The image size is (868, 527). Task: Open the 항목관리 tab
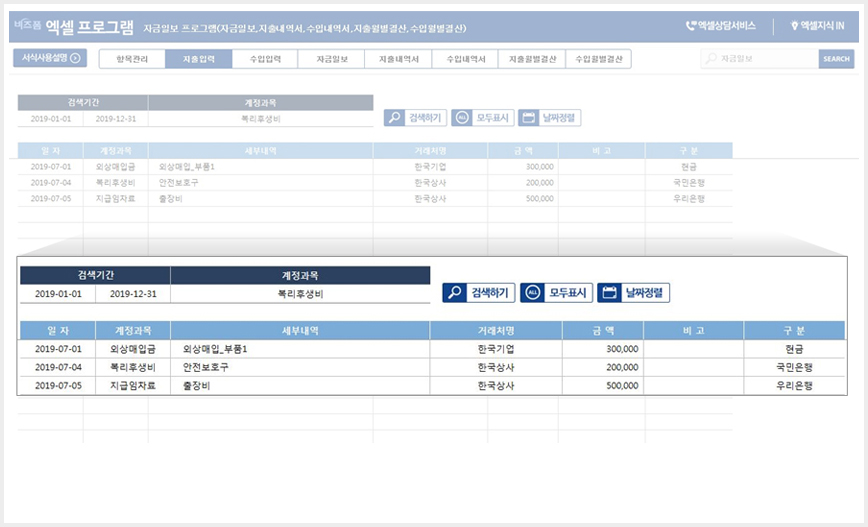click(x=132, y=59)
